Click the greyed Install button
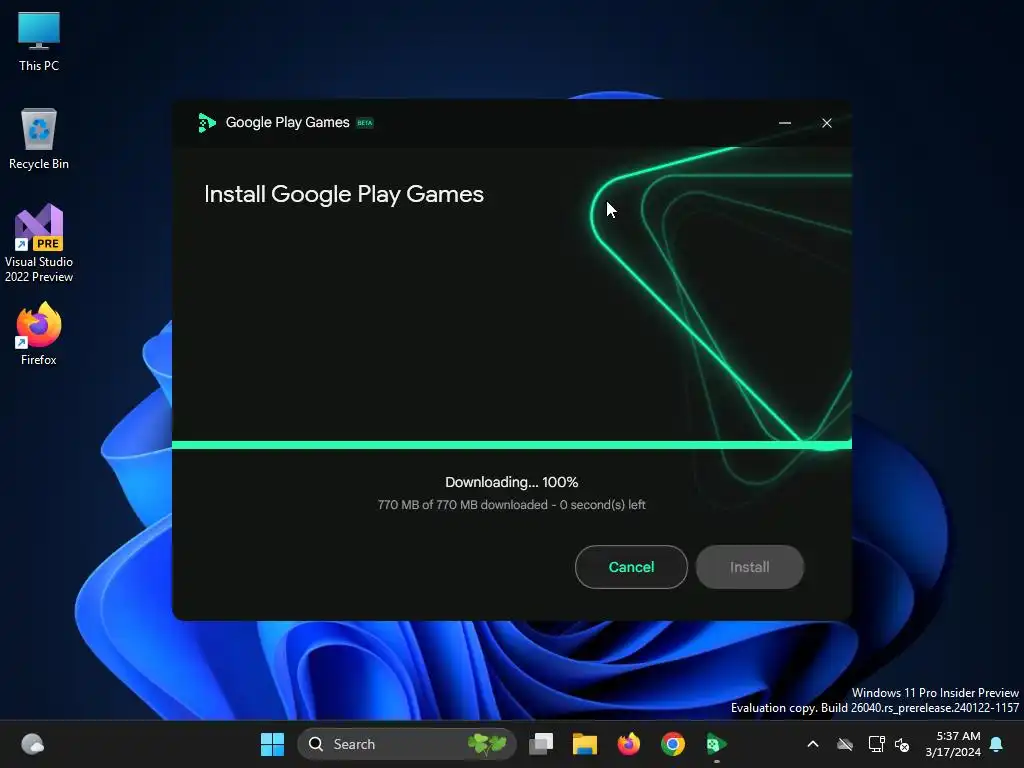Image resolution: width=1024 pixels, height=768 pixels. [750, 567]
